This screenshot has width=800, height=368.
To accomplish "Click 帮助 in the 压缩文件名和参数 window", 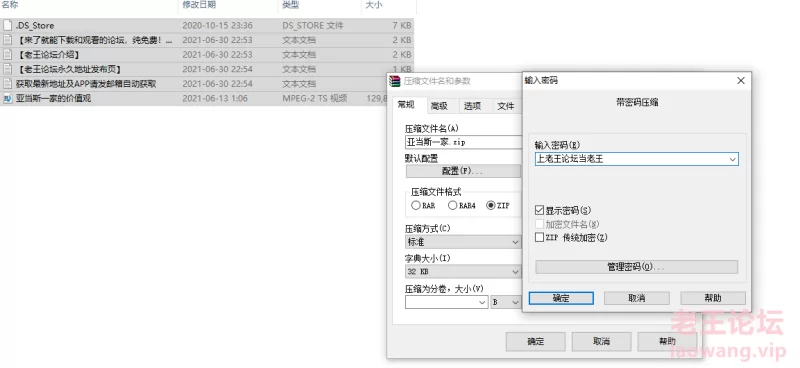I will [667, 341].
